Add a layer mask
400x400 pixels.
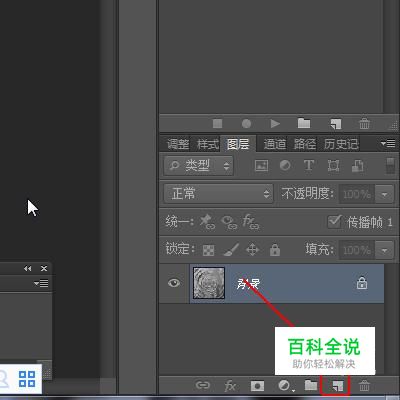pos(257,386)
